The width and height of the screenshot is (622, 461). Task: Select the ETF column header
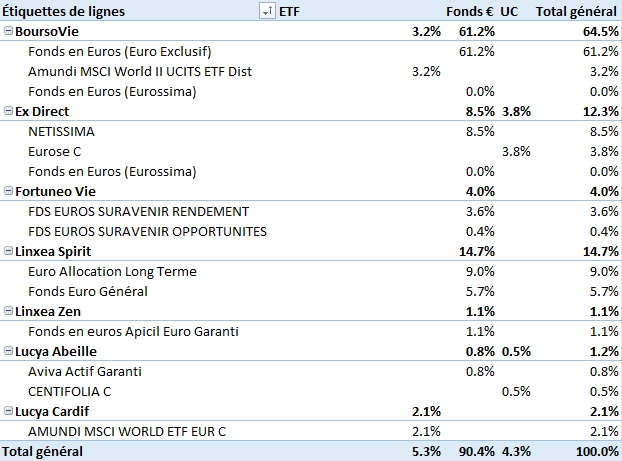coord(290,11)
